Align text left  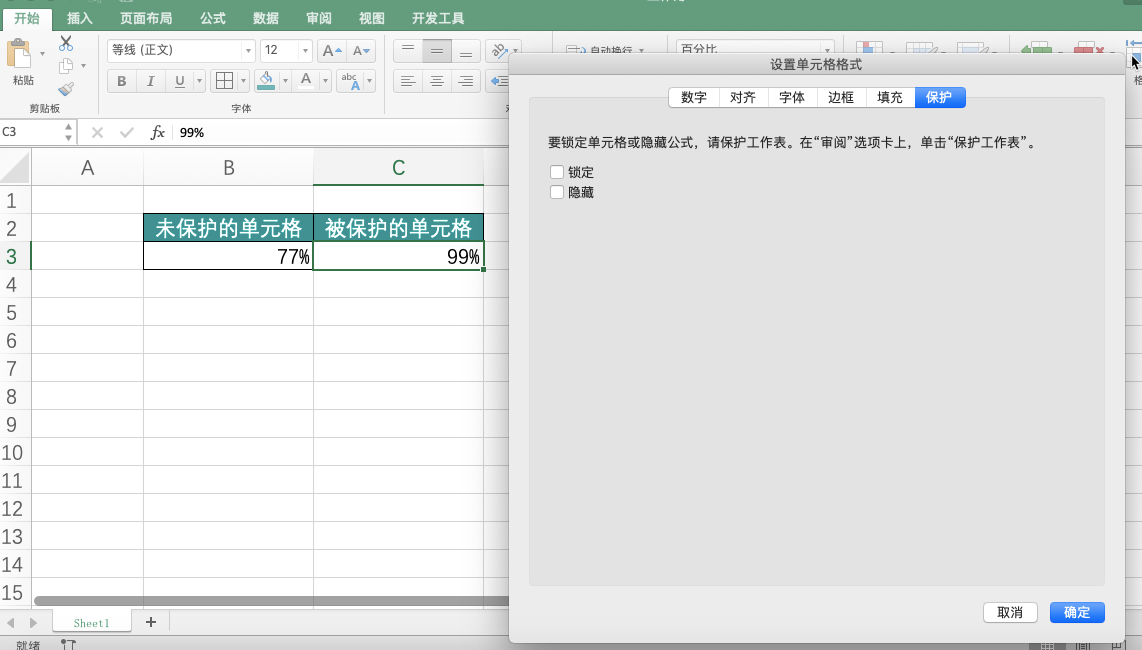tap(408, 81)
